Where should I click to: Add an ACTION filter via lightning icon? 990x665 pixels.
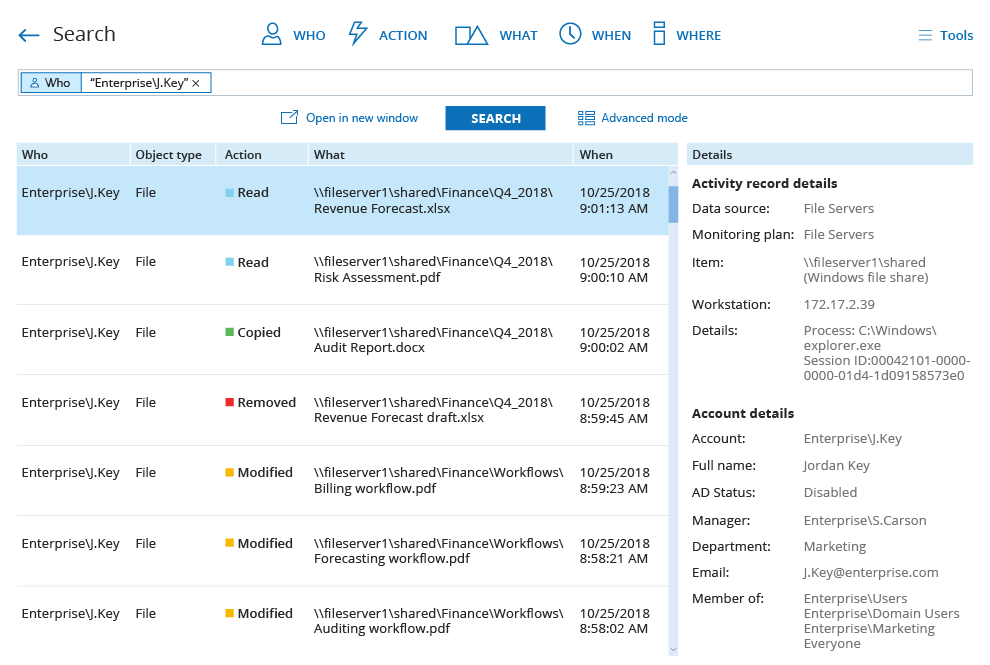pyautogui.click(x=358, y=33)
